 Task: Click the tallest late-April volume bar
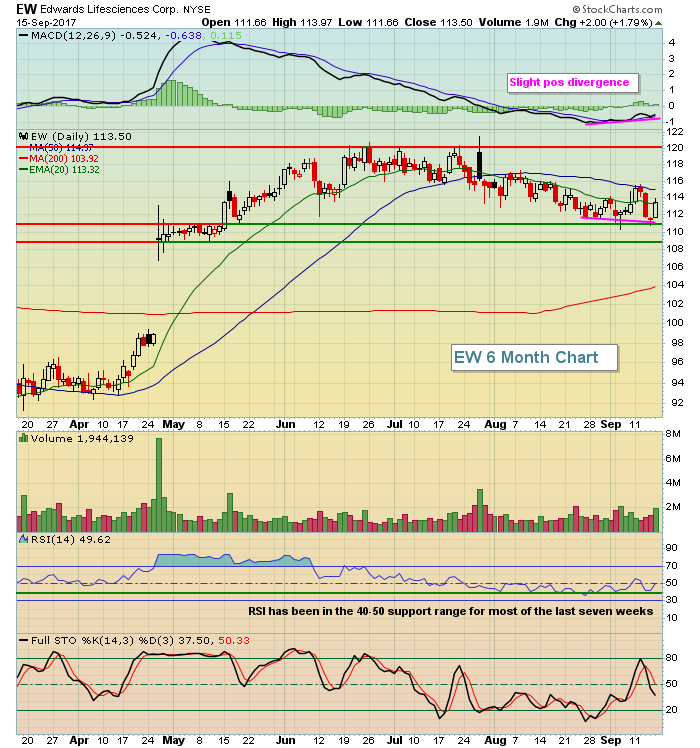(x=159, y=485)
